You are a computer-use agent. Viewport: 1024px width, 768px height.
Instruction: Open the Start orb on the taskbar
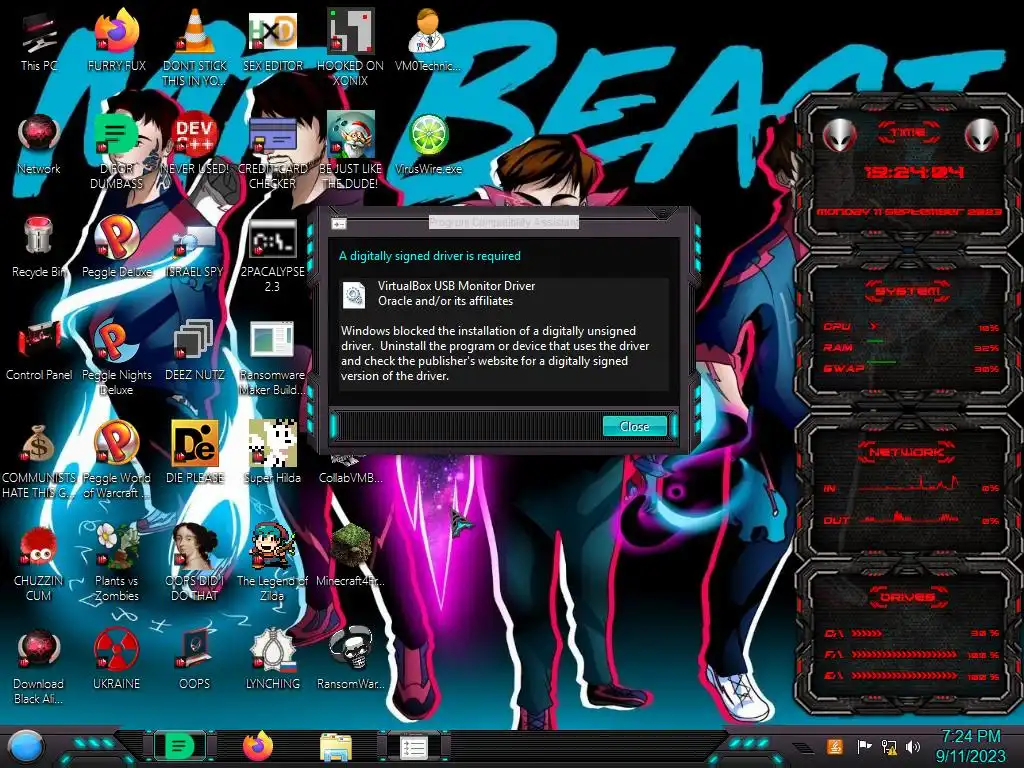pyautogui.click(x=26, y=747)
